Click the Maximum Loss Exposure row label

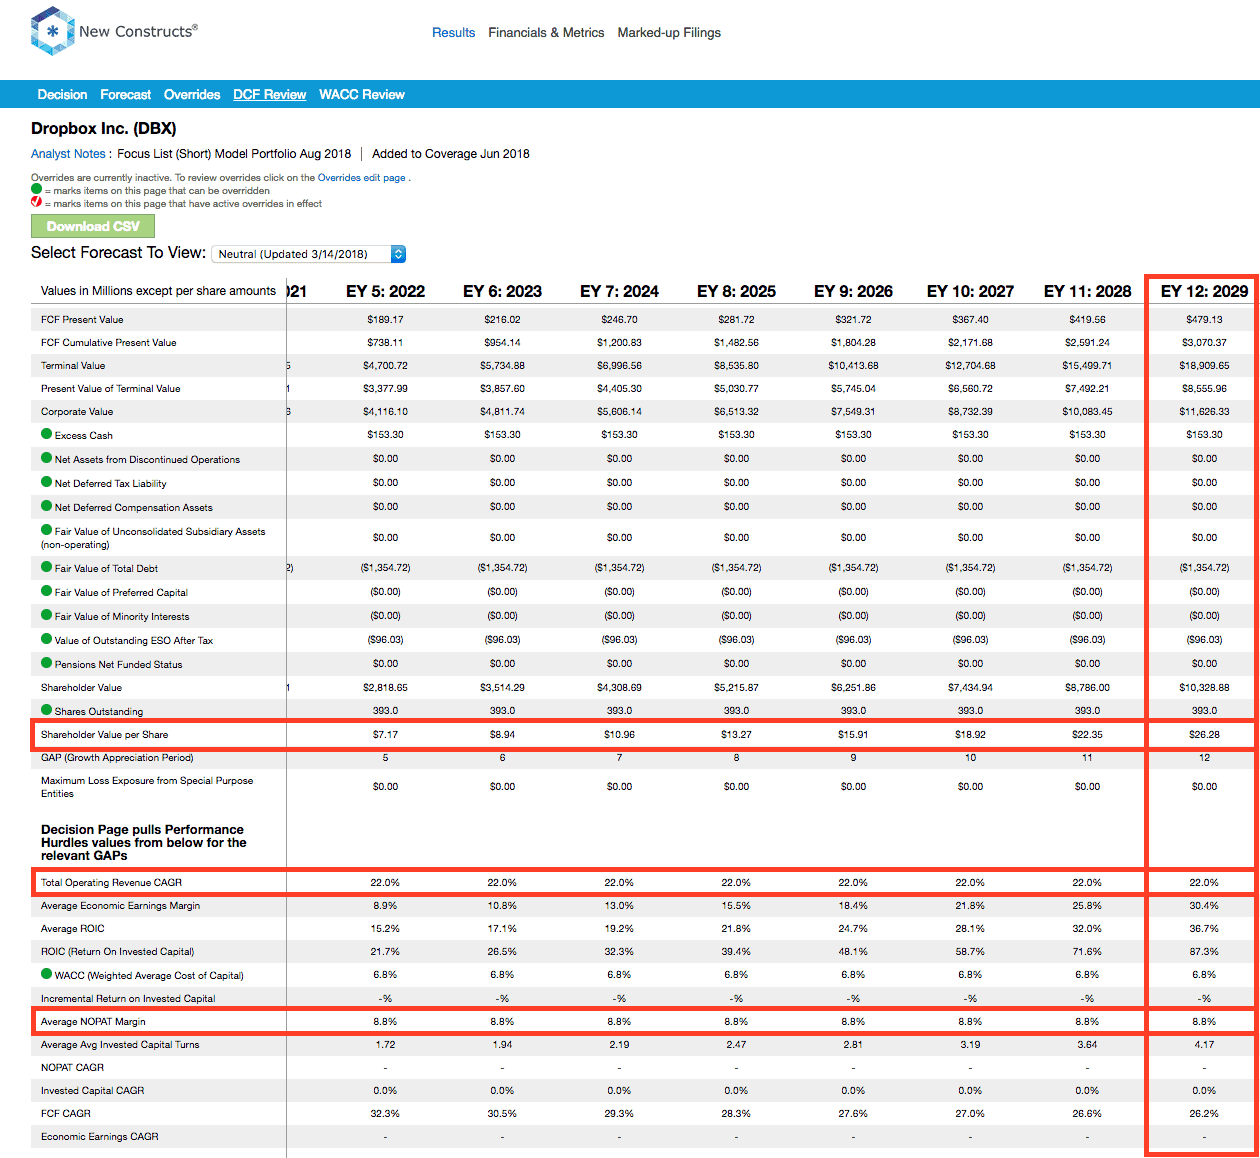[147, 787]
